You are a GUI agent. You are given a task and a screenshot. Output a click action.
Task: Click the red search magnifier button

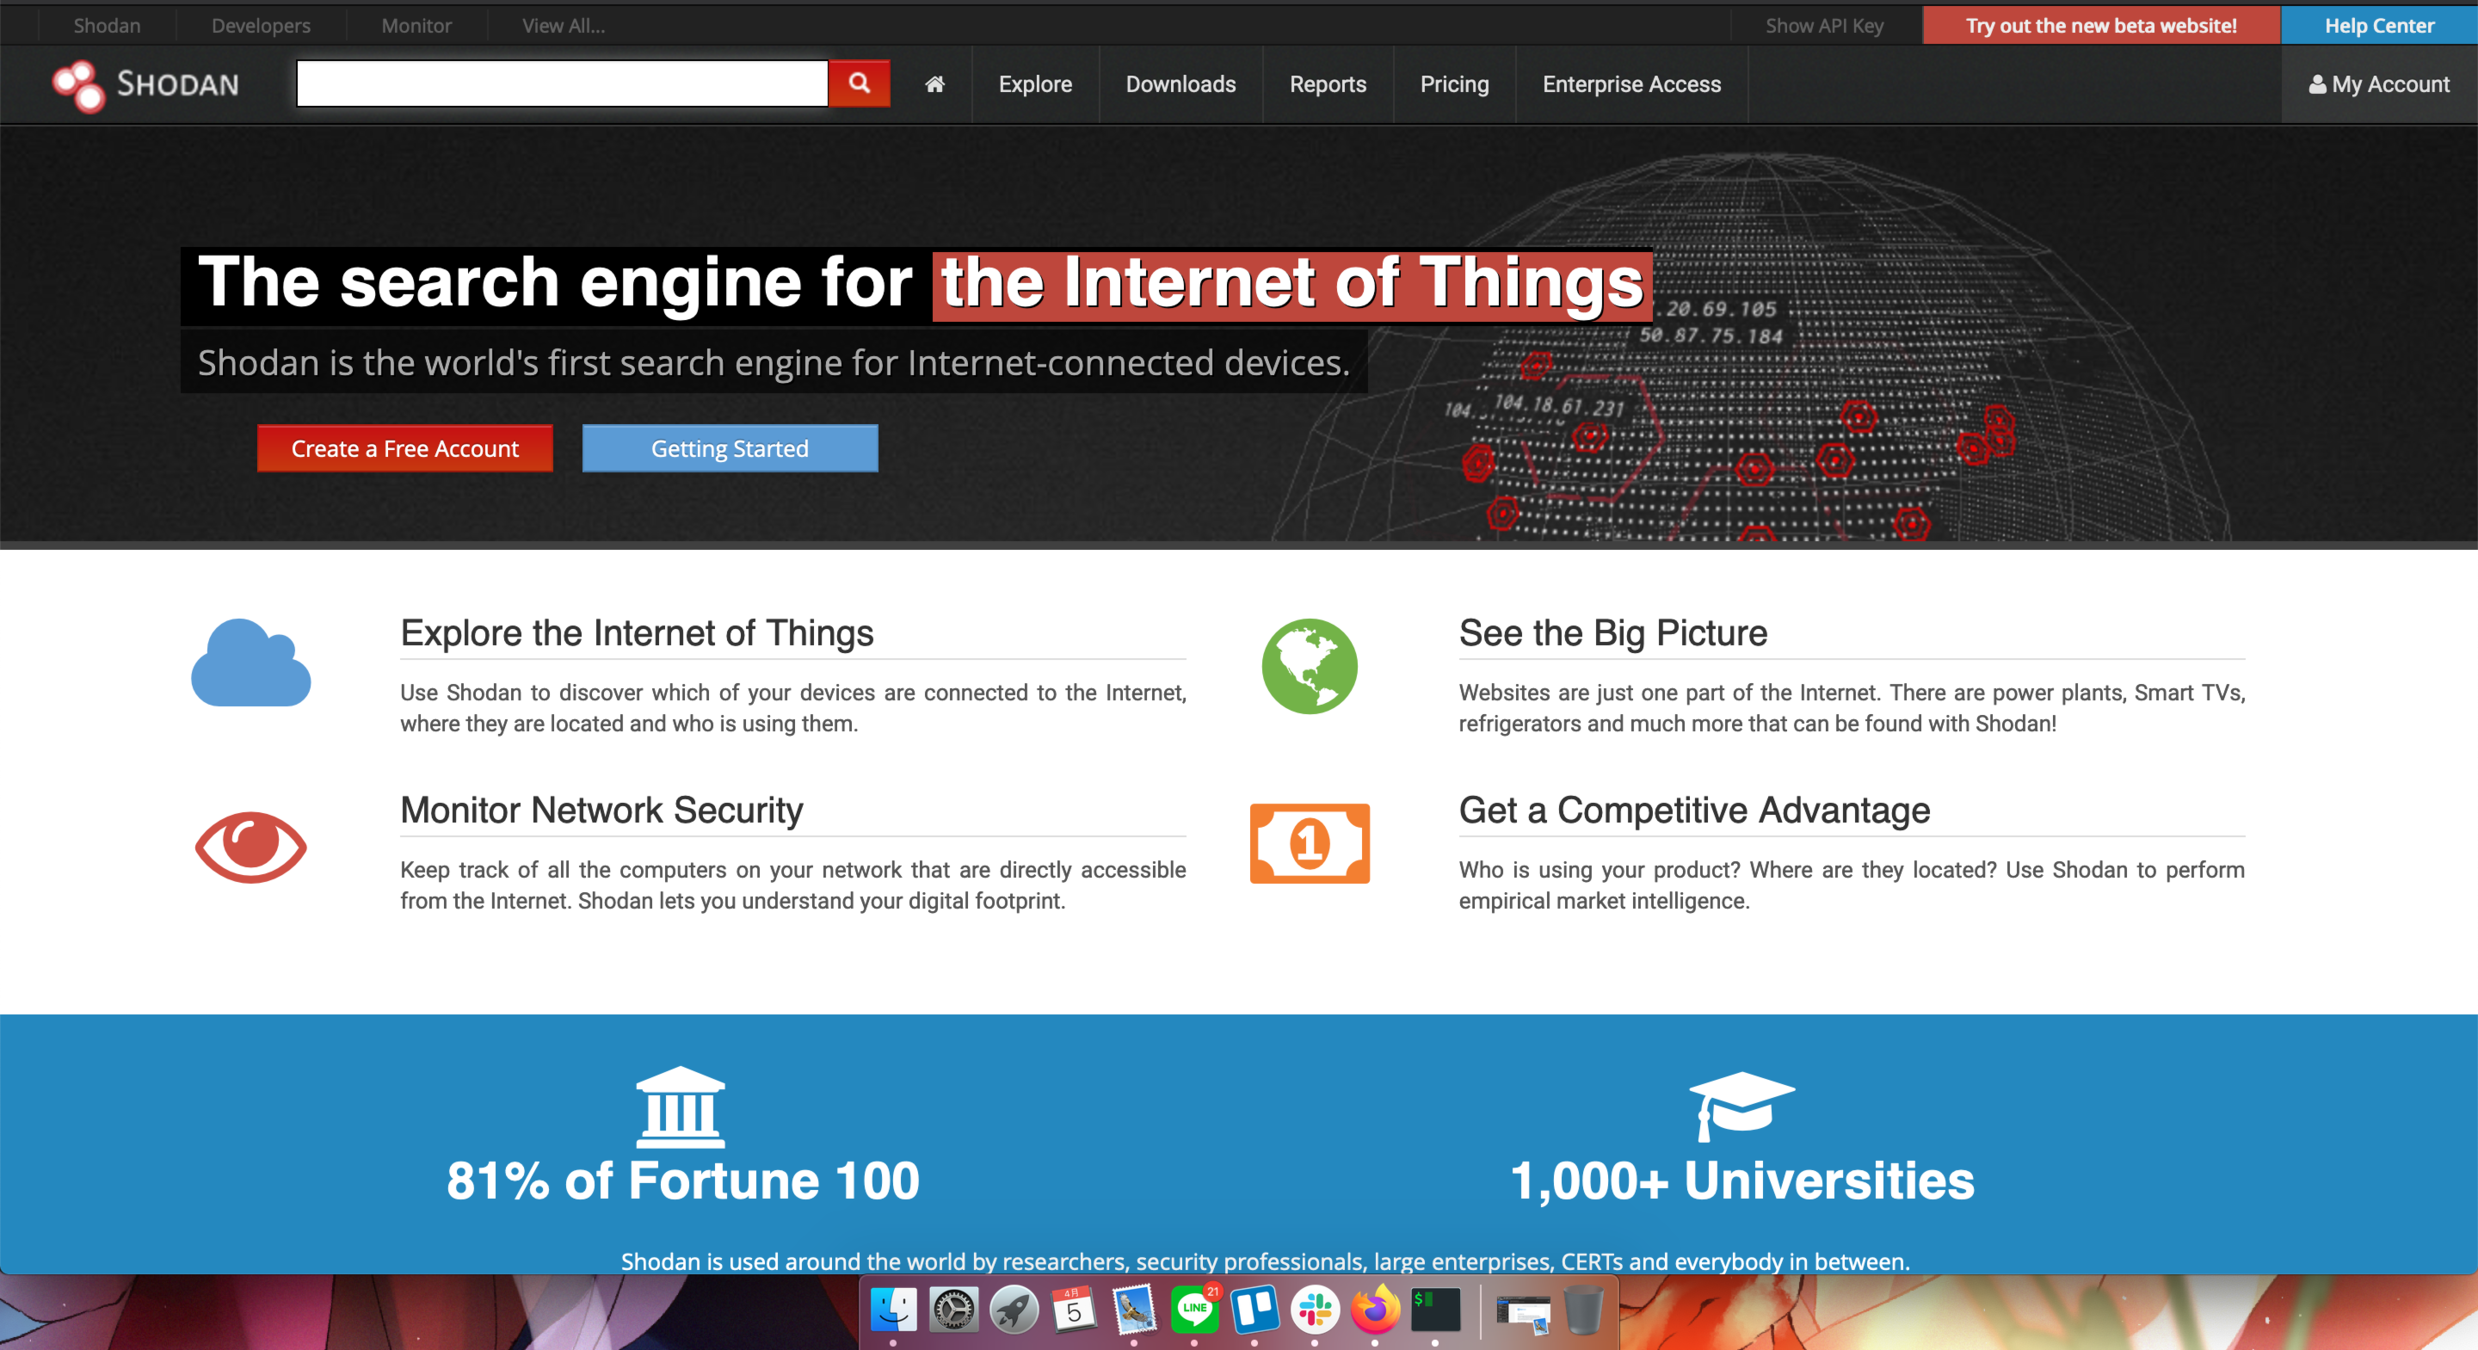click(x=858, y=83)
